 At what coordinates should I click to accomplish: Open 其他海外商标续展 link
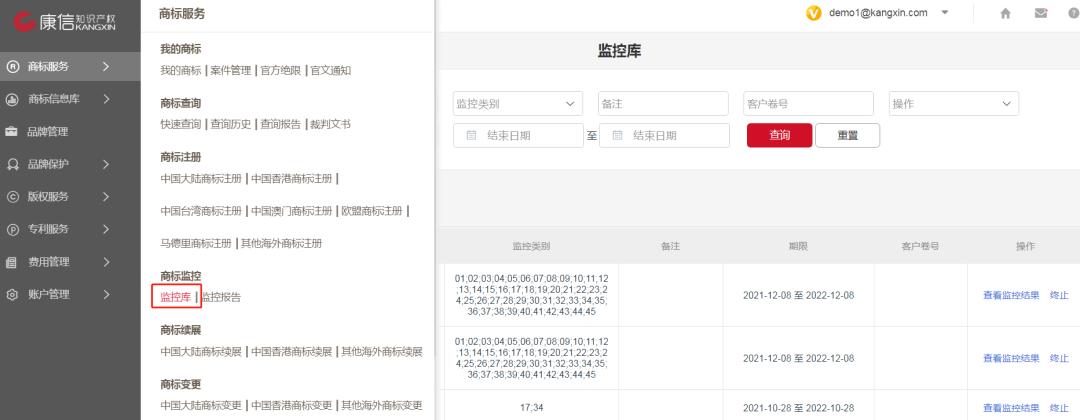coord(382,351)
